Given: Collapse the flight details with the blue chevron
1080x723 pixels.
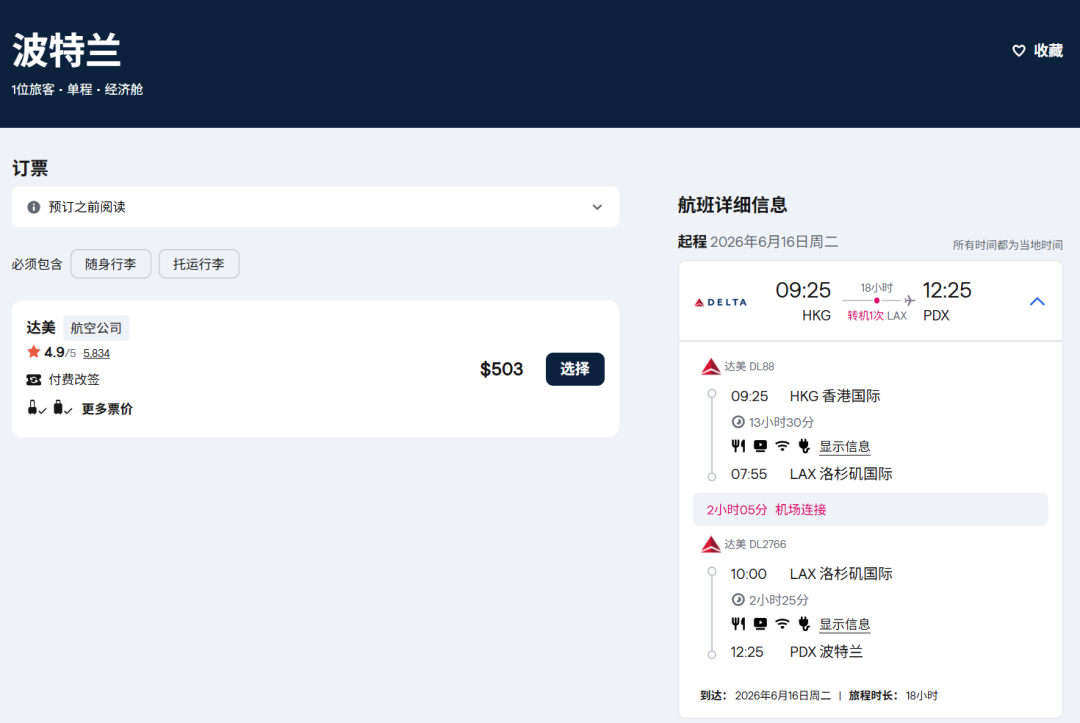Looking at the screenshot, I should [x=1037, y=301].
